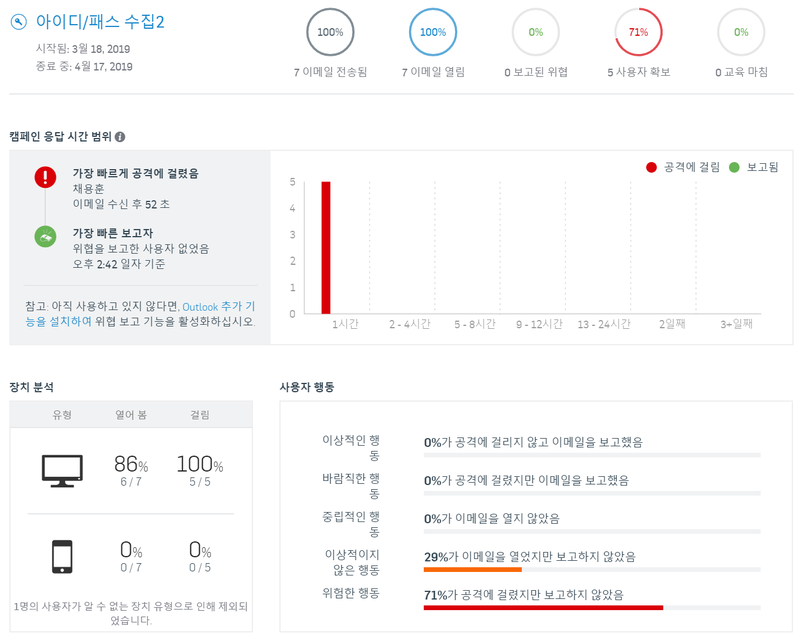Click 위협을 보고한 사용자 없었음 text
800x643 pixels.
140,249
